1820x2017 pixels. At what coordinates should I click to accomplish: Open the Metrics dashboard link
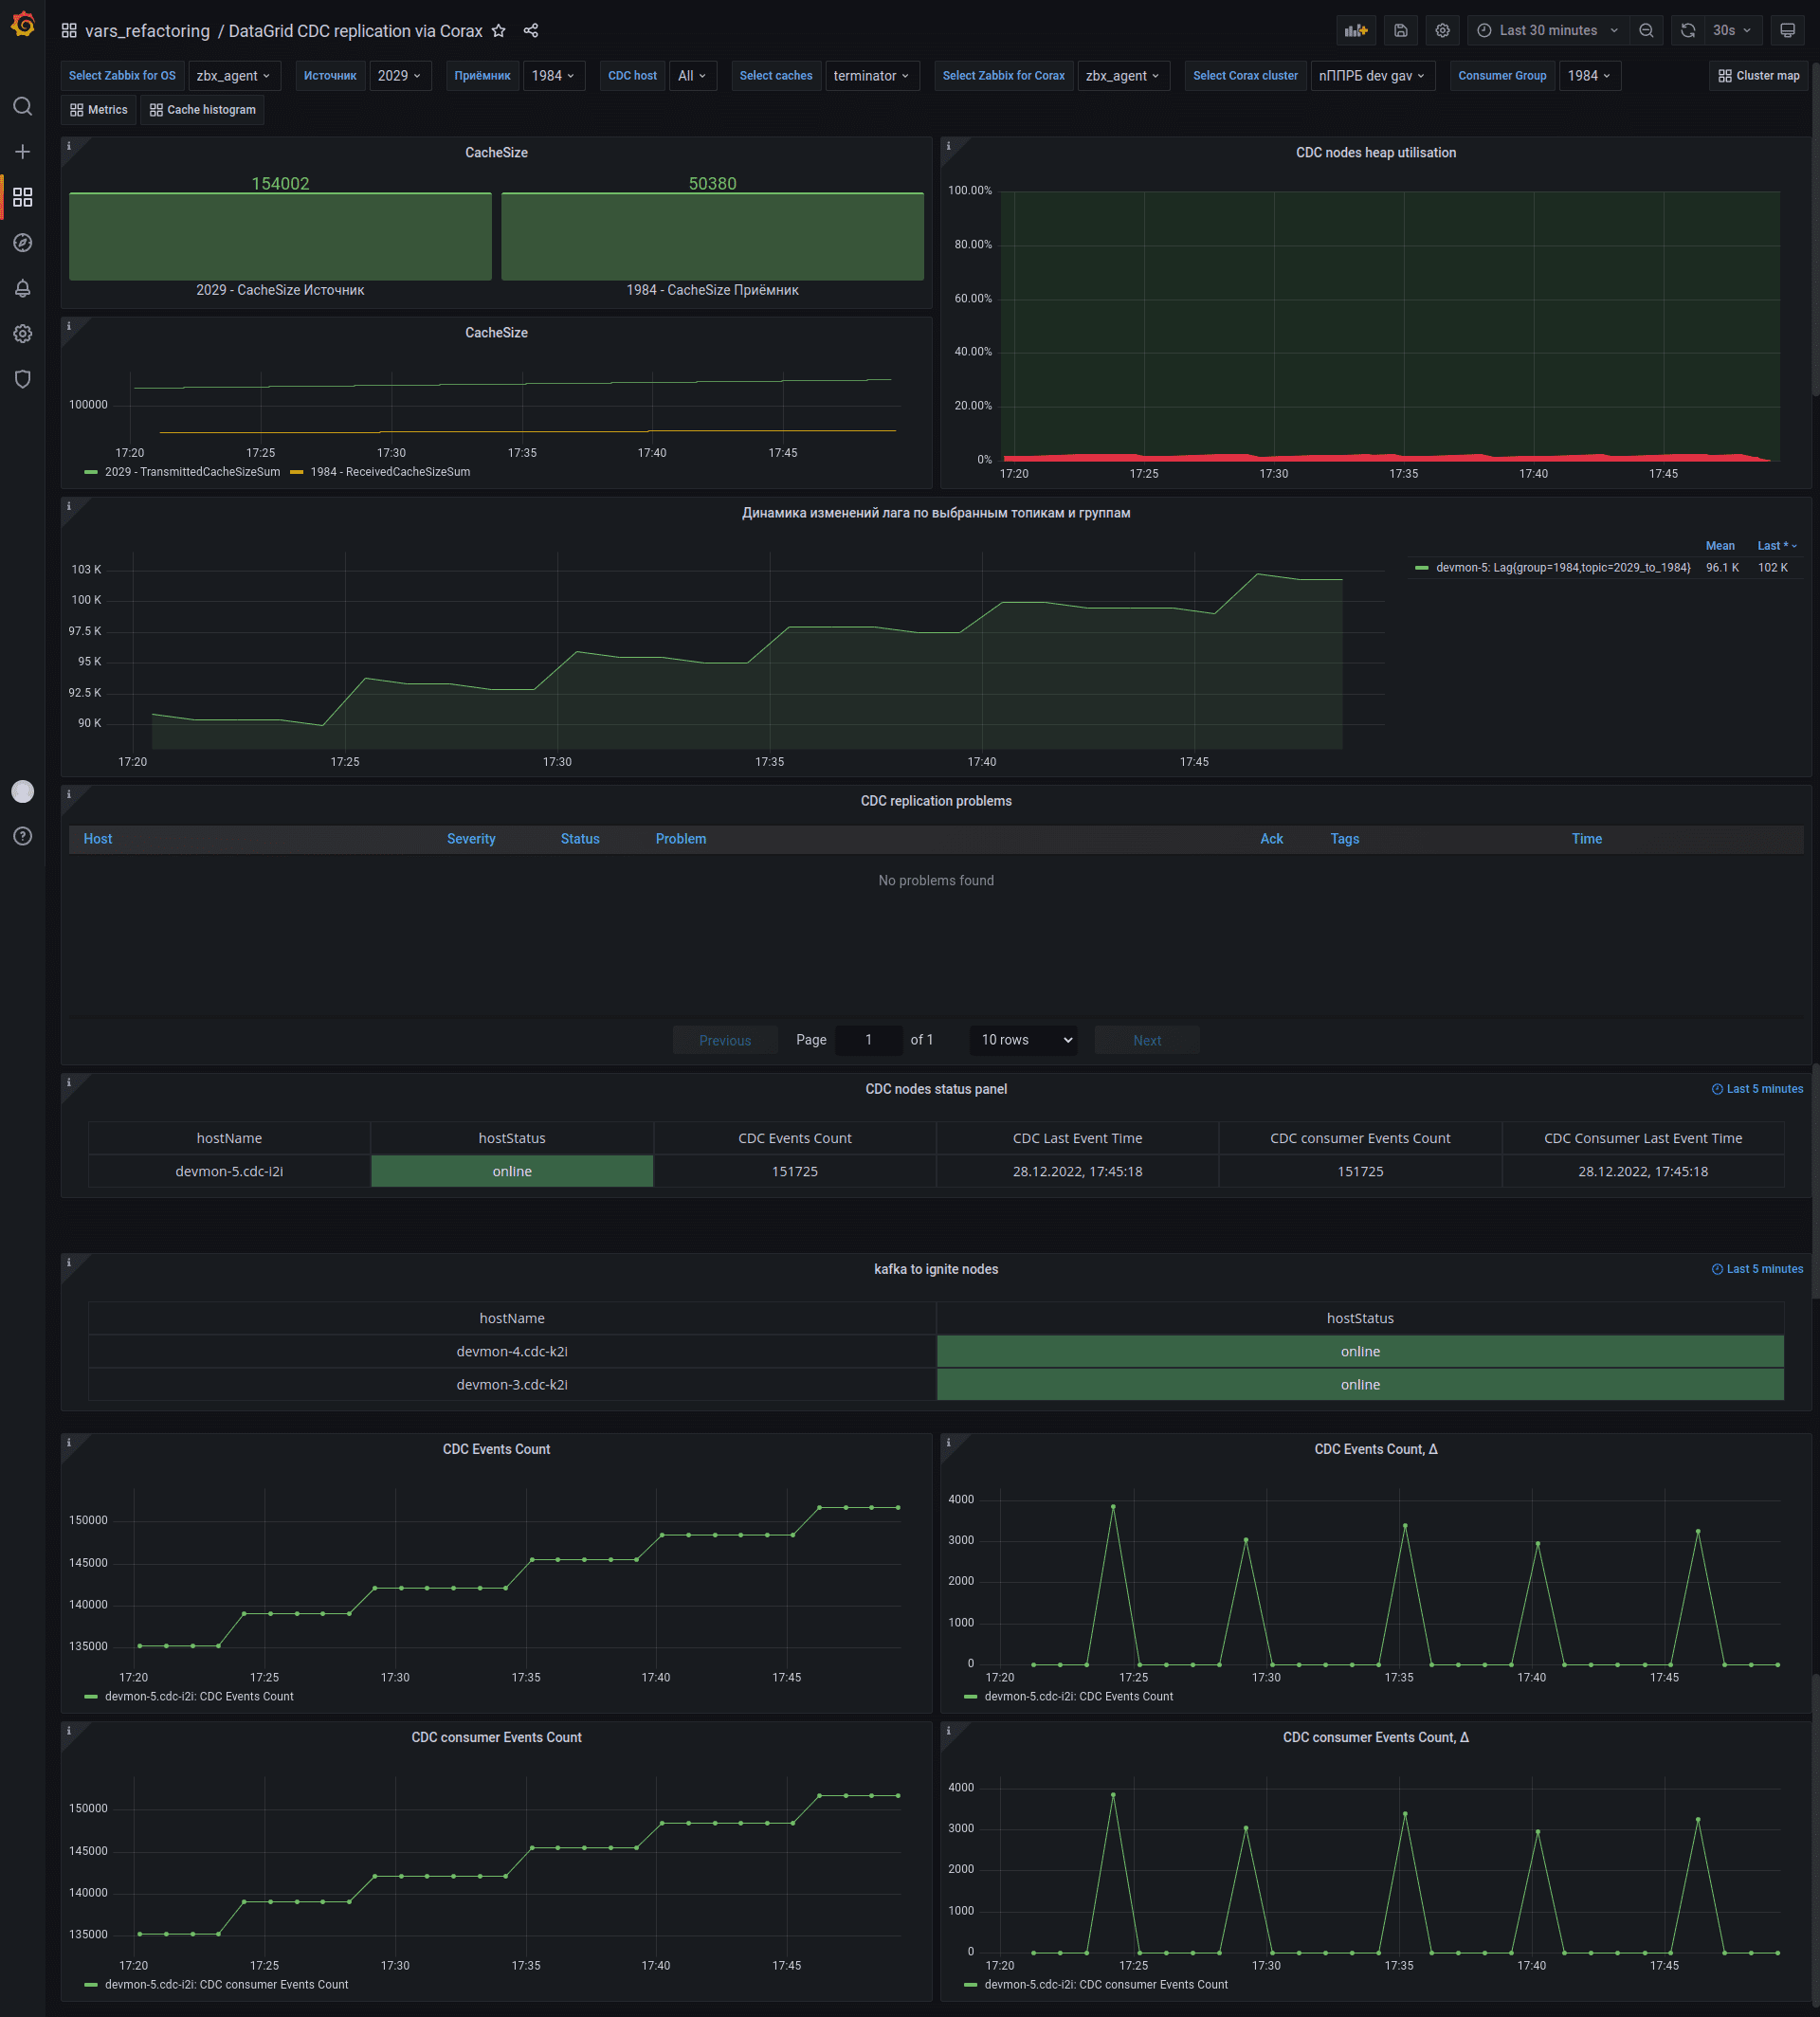99,110
